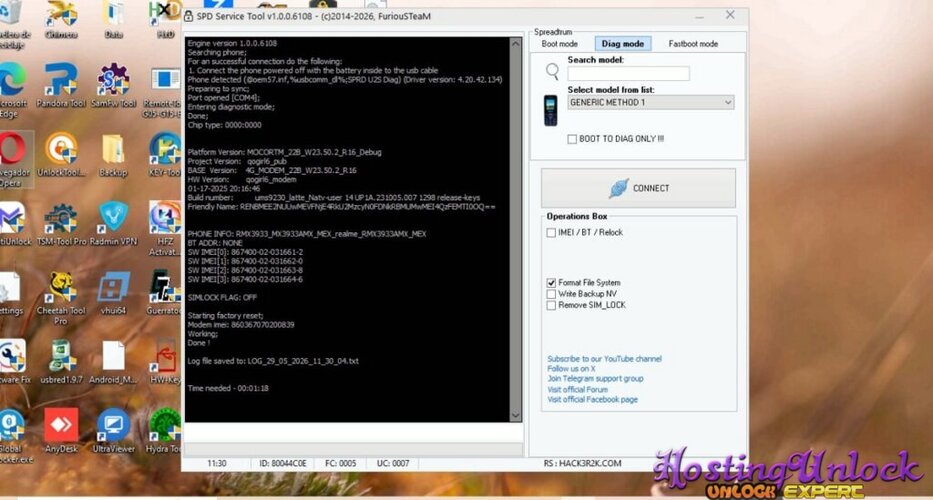Click the "11:30" status bar time

tap(217, 463)
